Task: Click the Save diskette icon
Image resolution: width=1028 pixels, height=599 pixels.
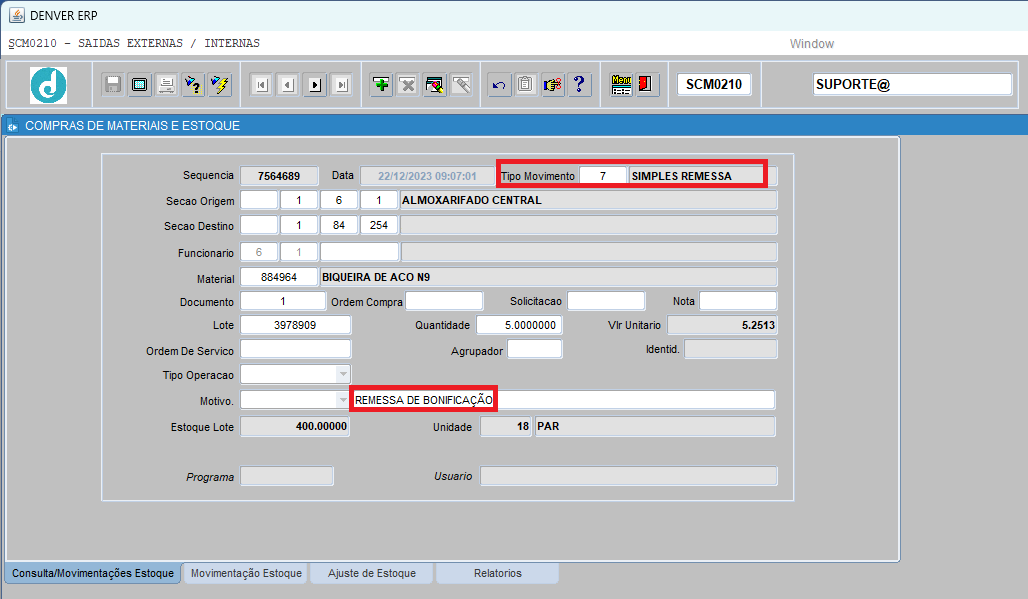Action: pos(113,85)
